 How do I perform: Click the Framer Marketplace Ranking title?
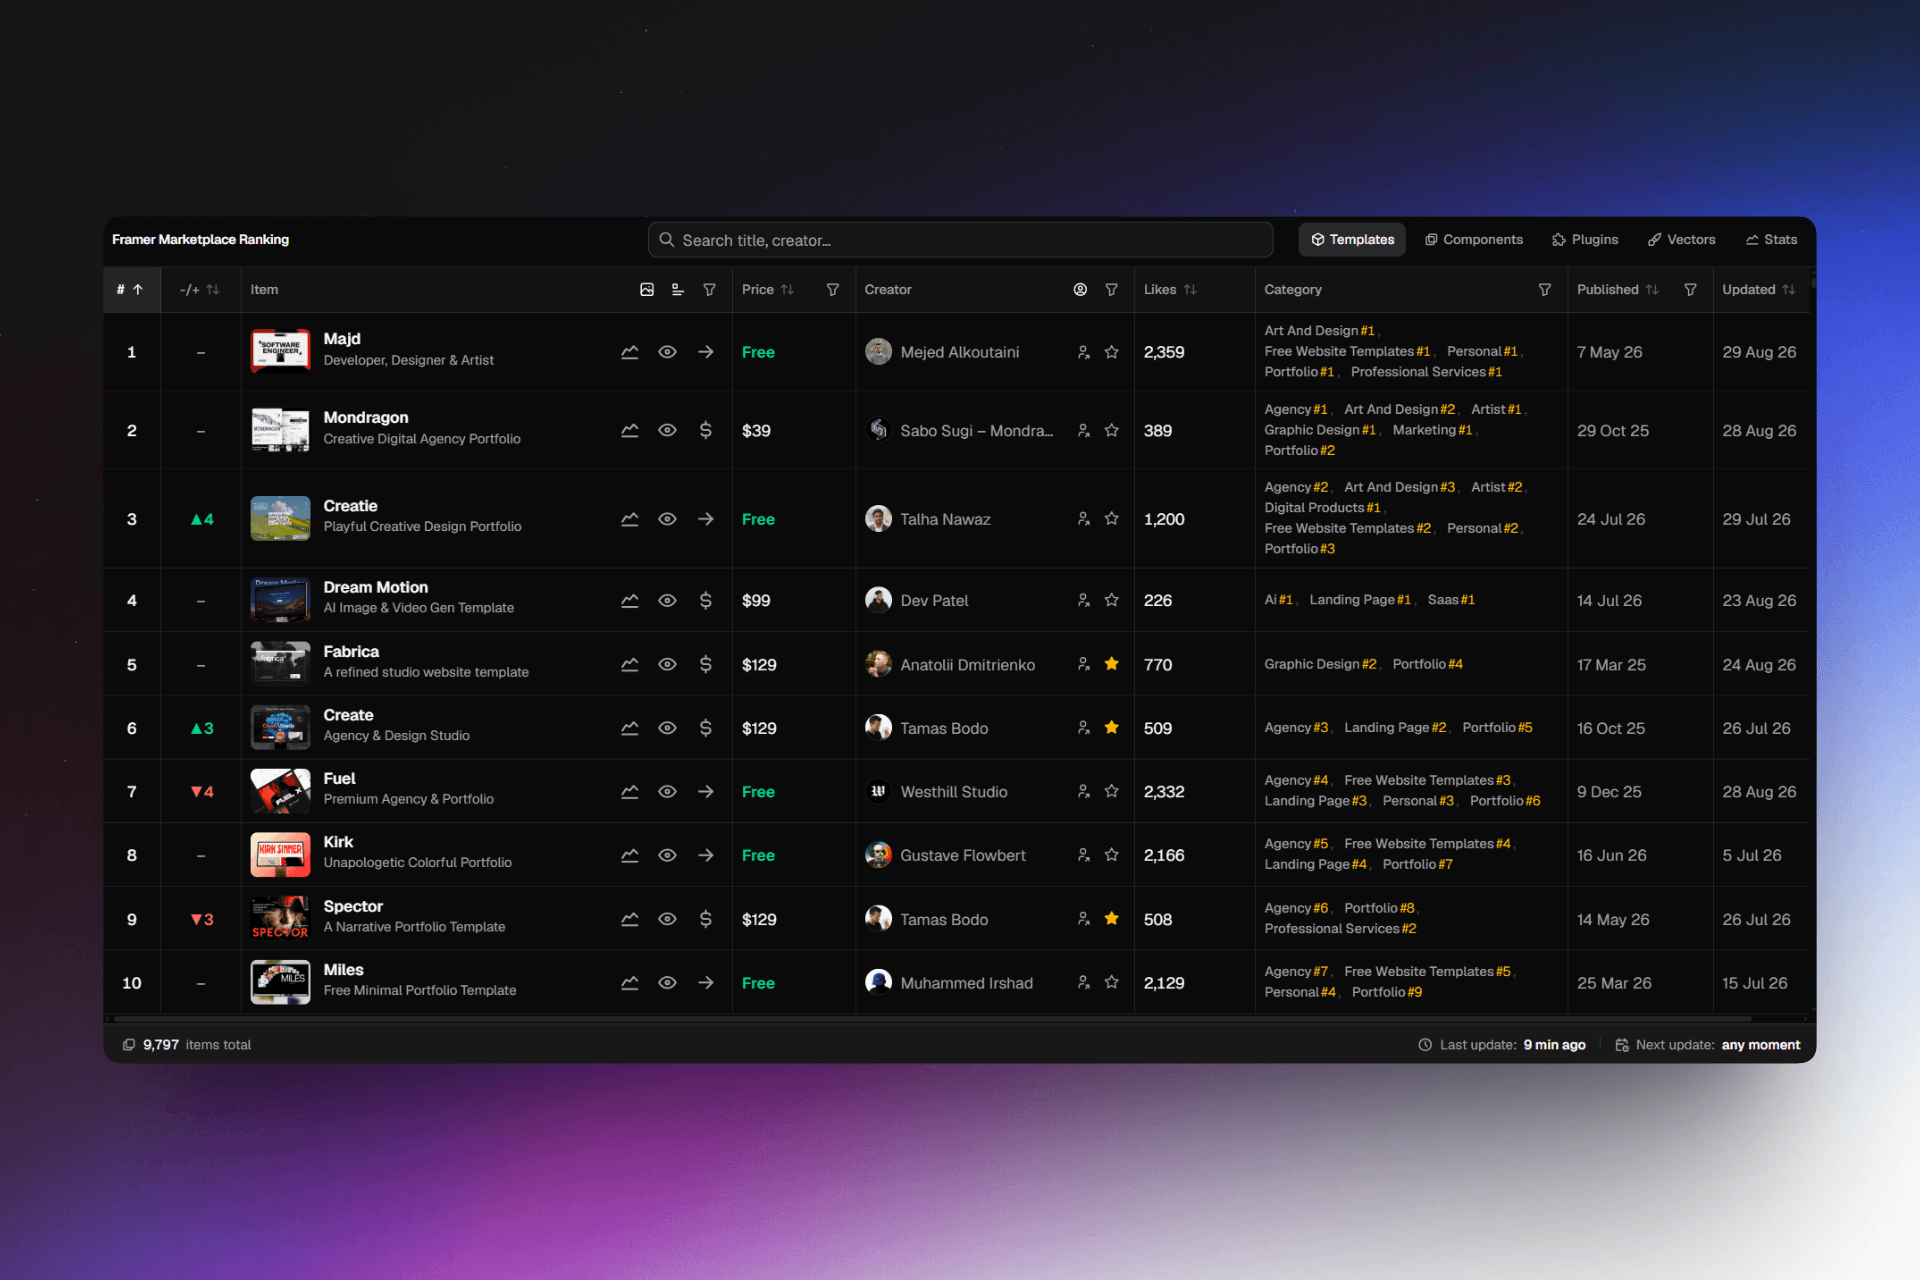click(x=200, y=240)
